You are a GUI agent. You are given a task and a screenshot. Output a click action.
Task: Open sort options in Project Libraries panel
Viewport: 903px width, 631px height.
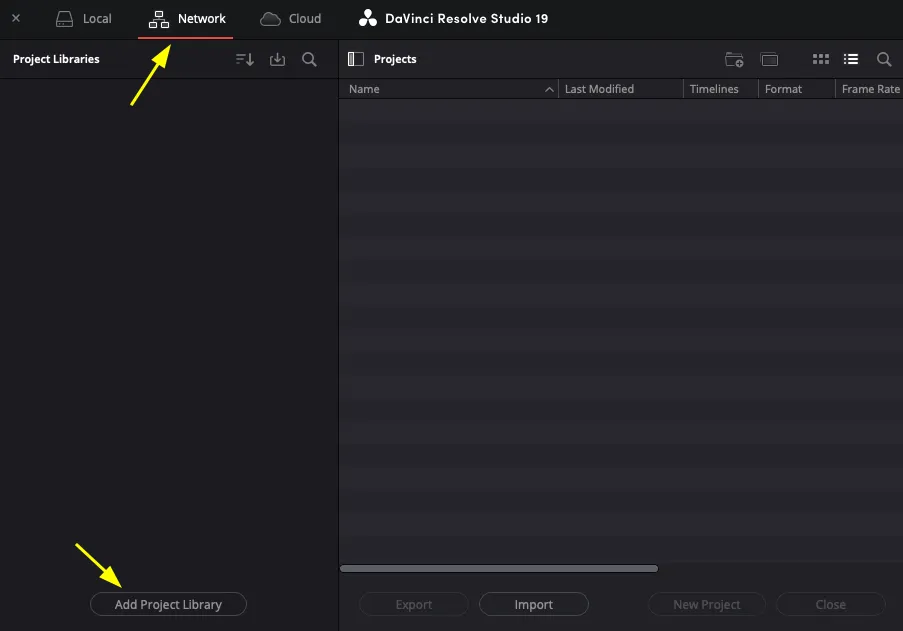coord(244,59)
